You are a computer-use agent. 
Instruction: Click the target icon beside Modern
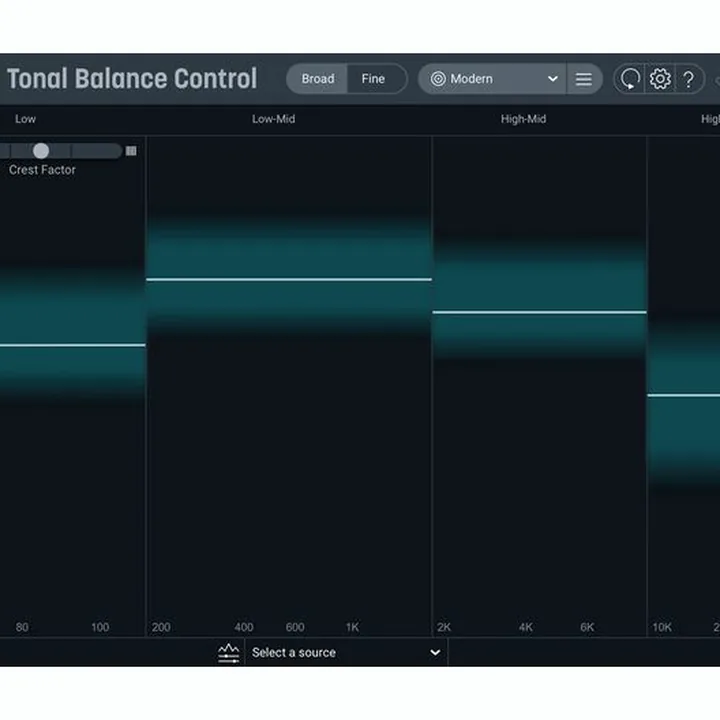438,79
